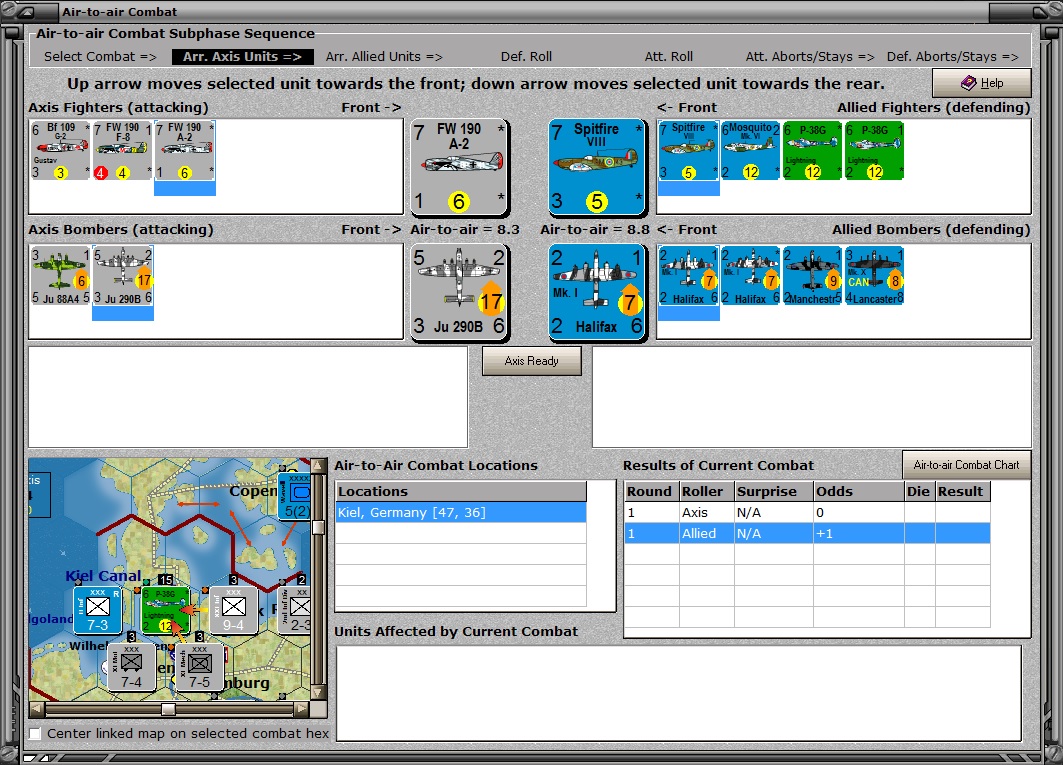Viewport: 1063px width, 765px height.
Task: Click the Def. Roll subphase step
Action: coord(526,56)
